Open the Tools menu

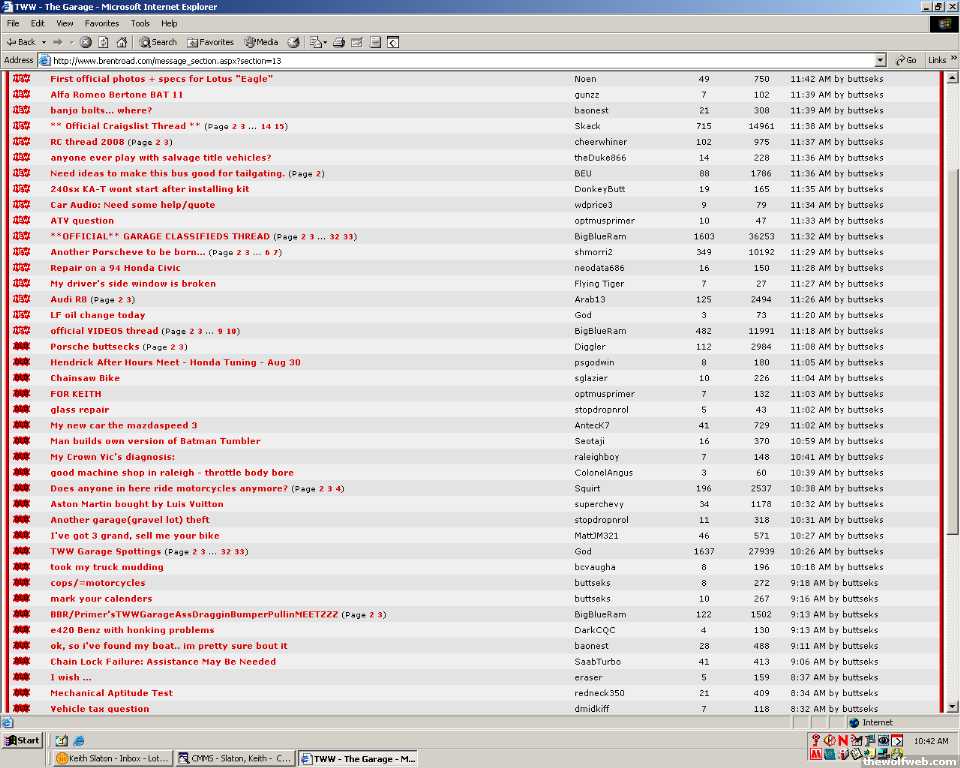140,23
